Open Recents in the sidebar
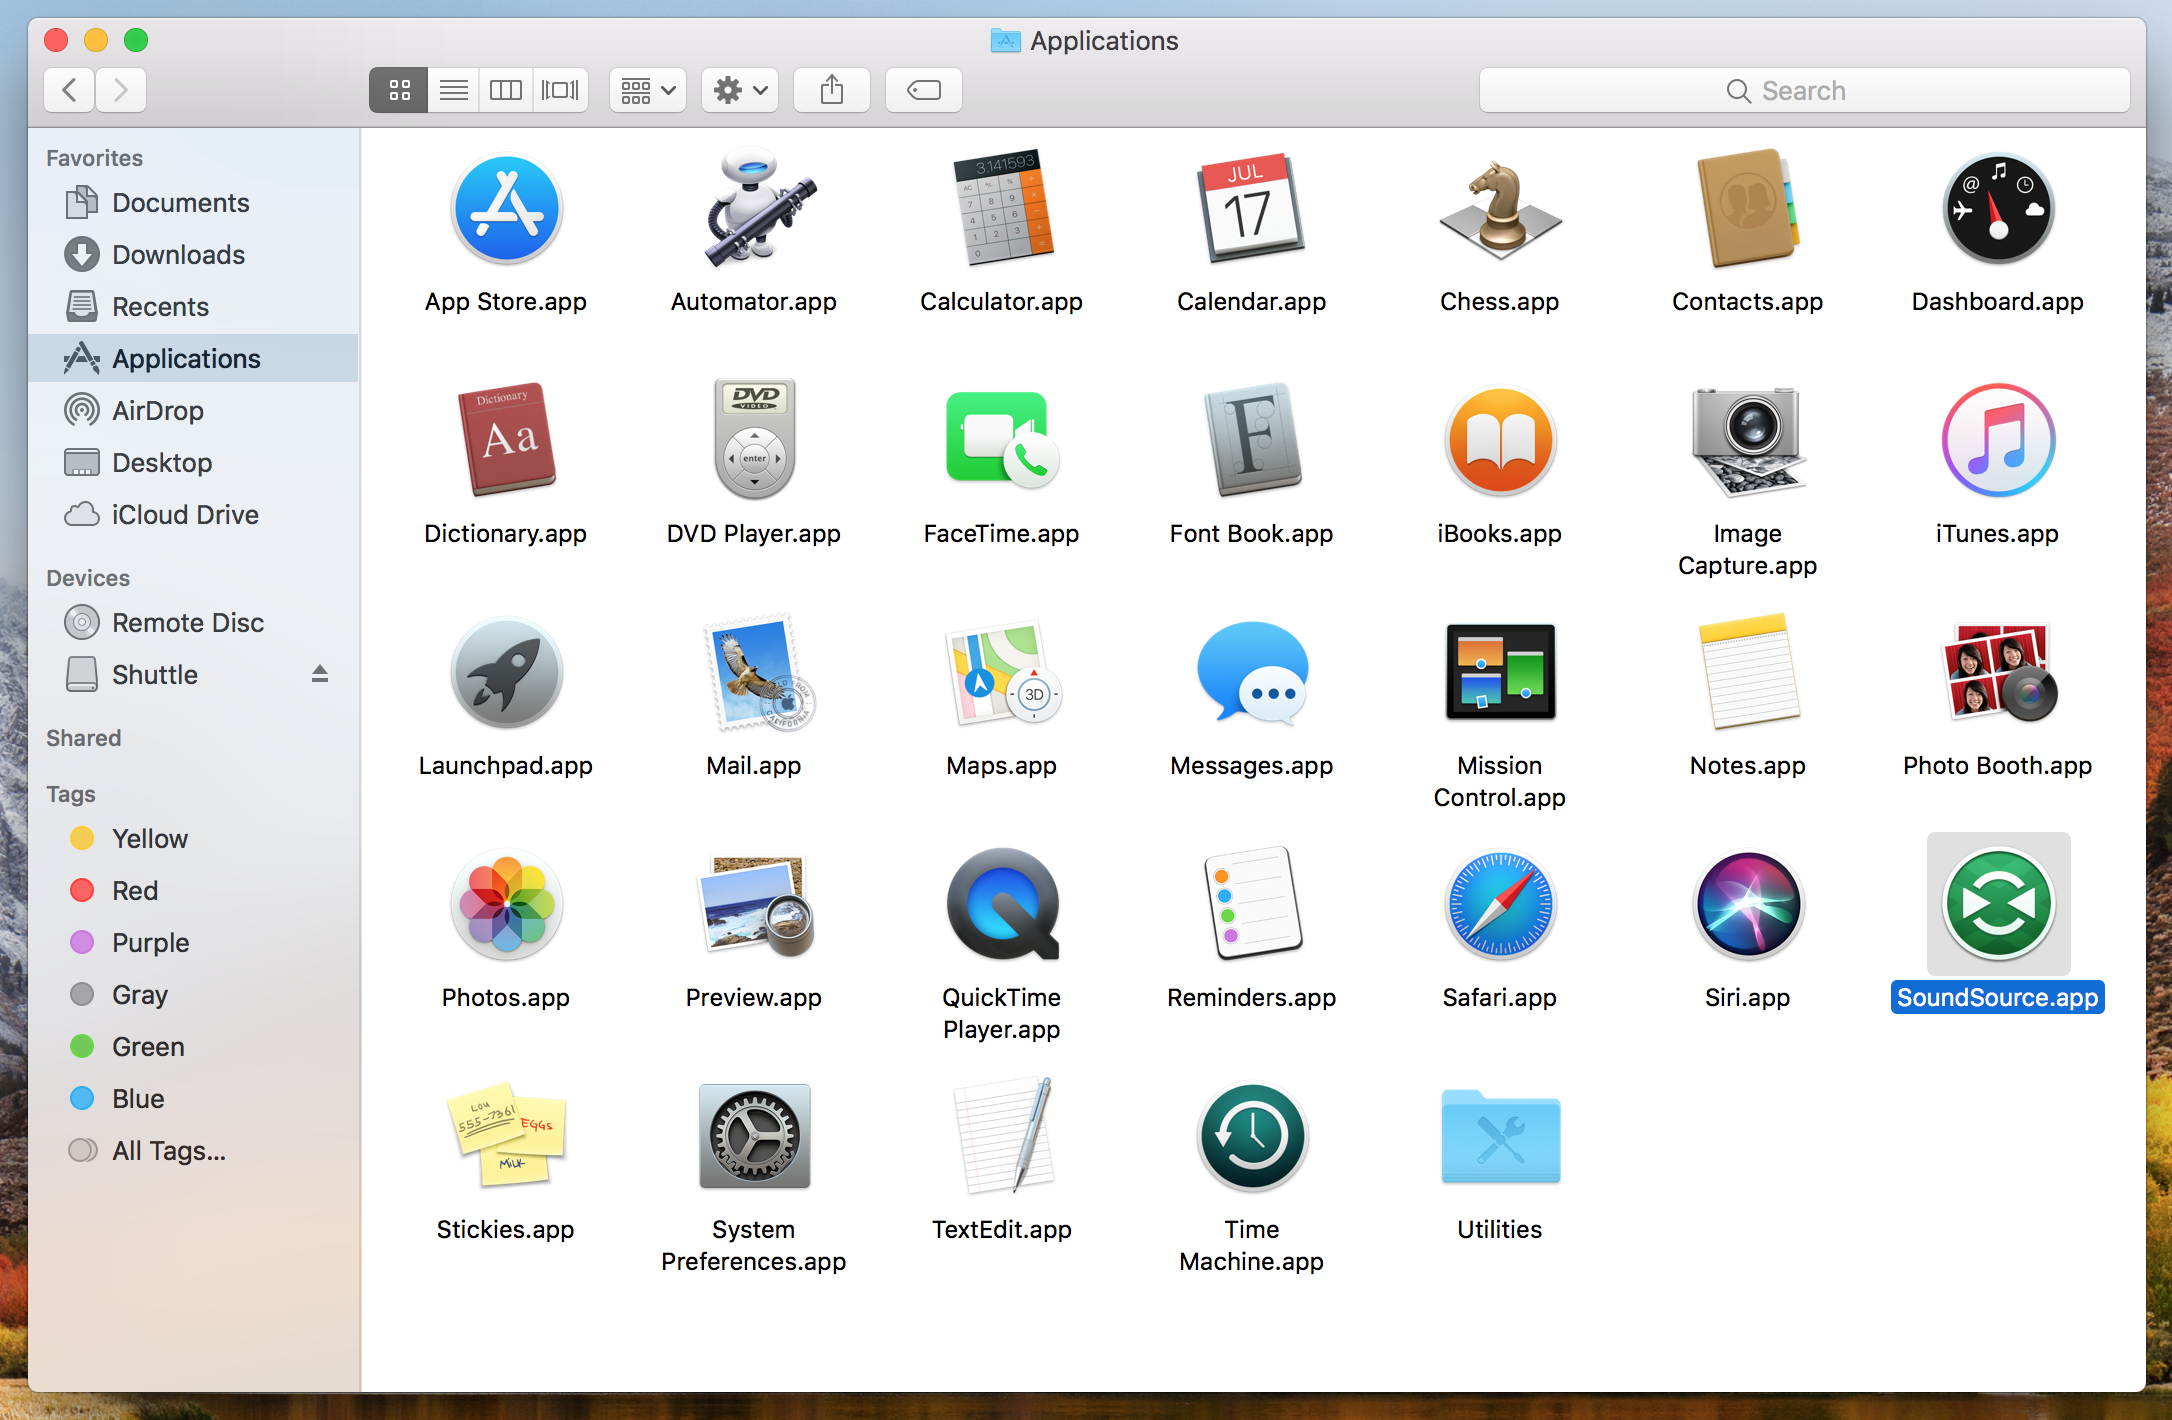This screenshot has height=1420, width=2172. point(193,307)
